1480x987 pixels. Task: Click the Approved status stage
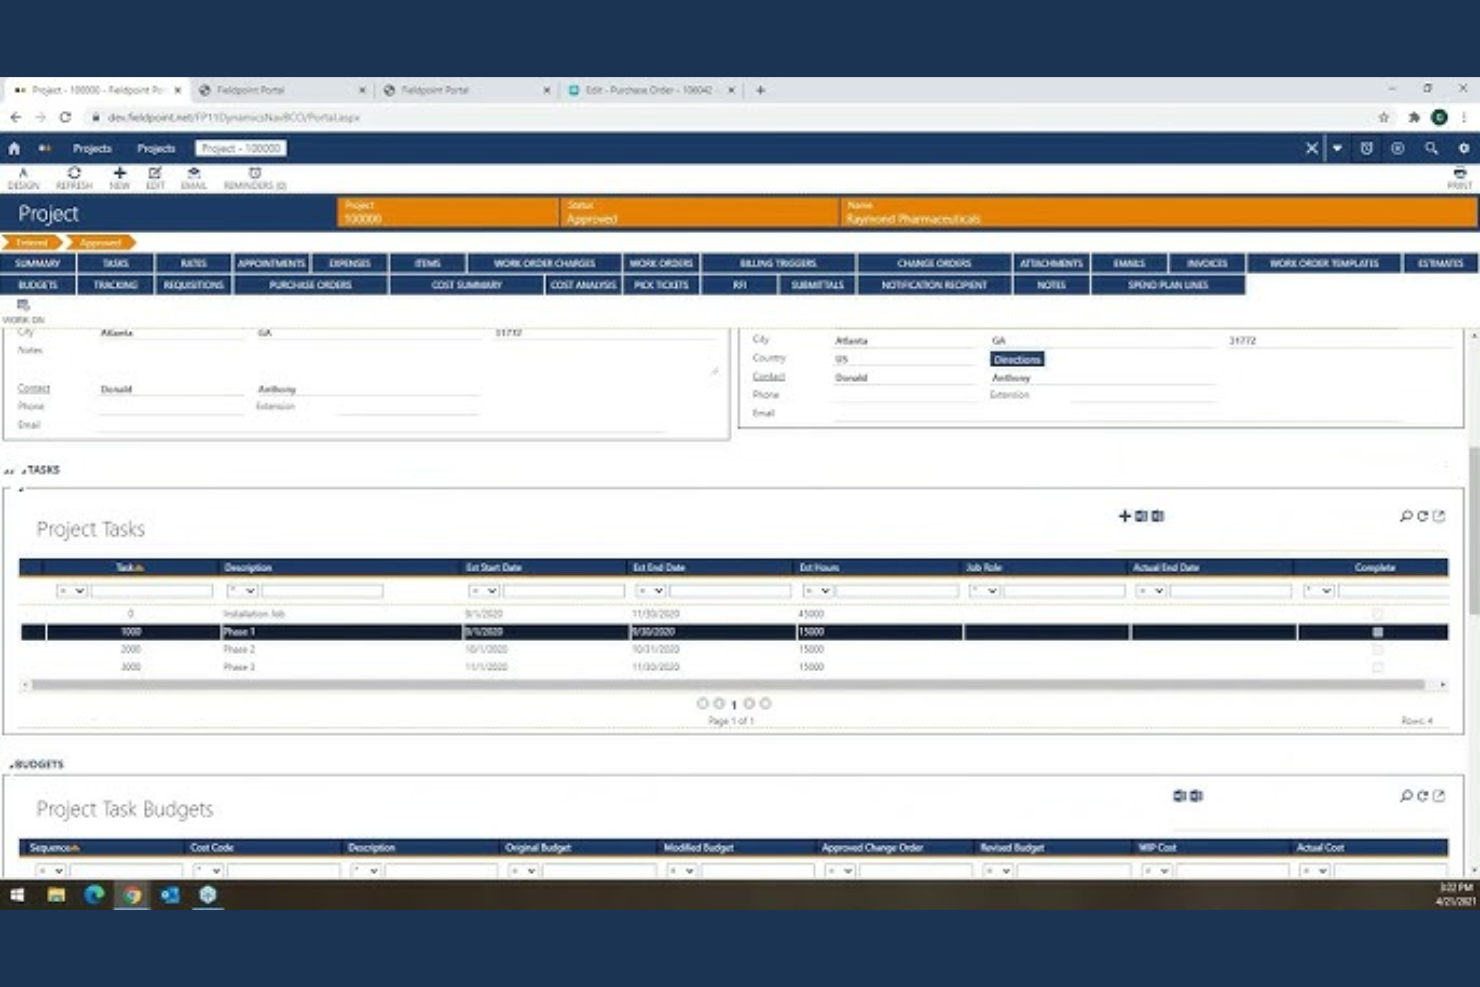100,243
